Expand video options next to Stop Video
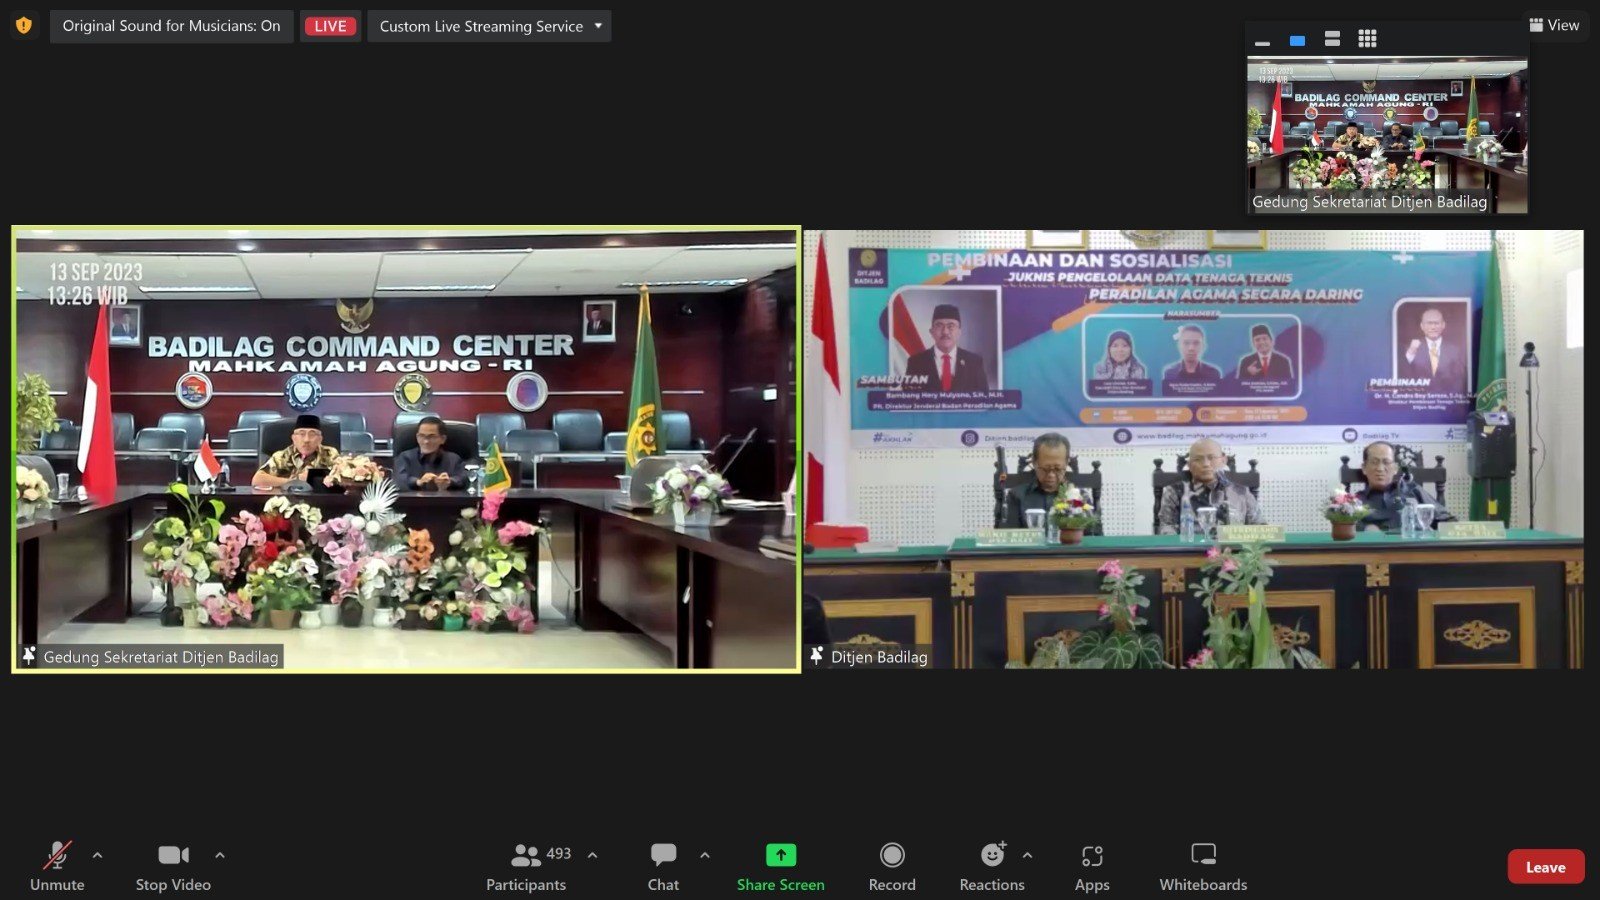Viewport: 1600px width, 900px height. tap(220, 855)
